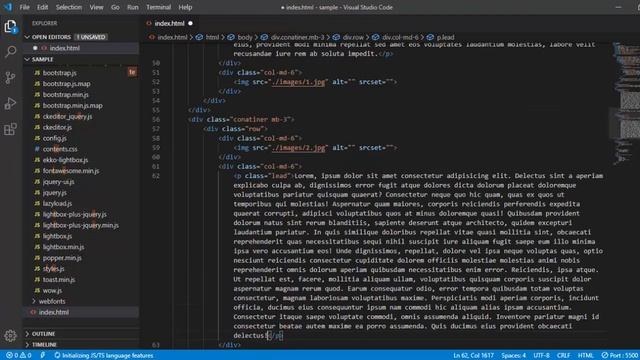Open lightbox.min.js file

tap(63, 247)
